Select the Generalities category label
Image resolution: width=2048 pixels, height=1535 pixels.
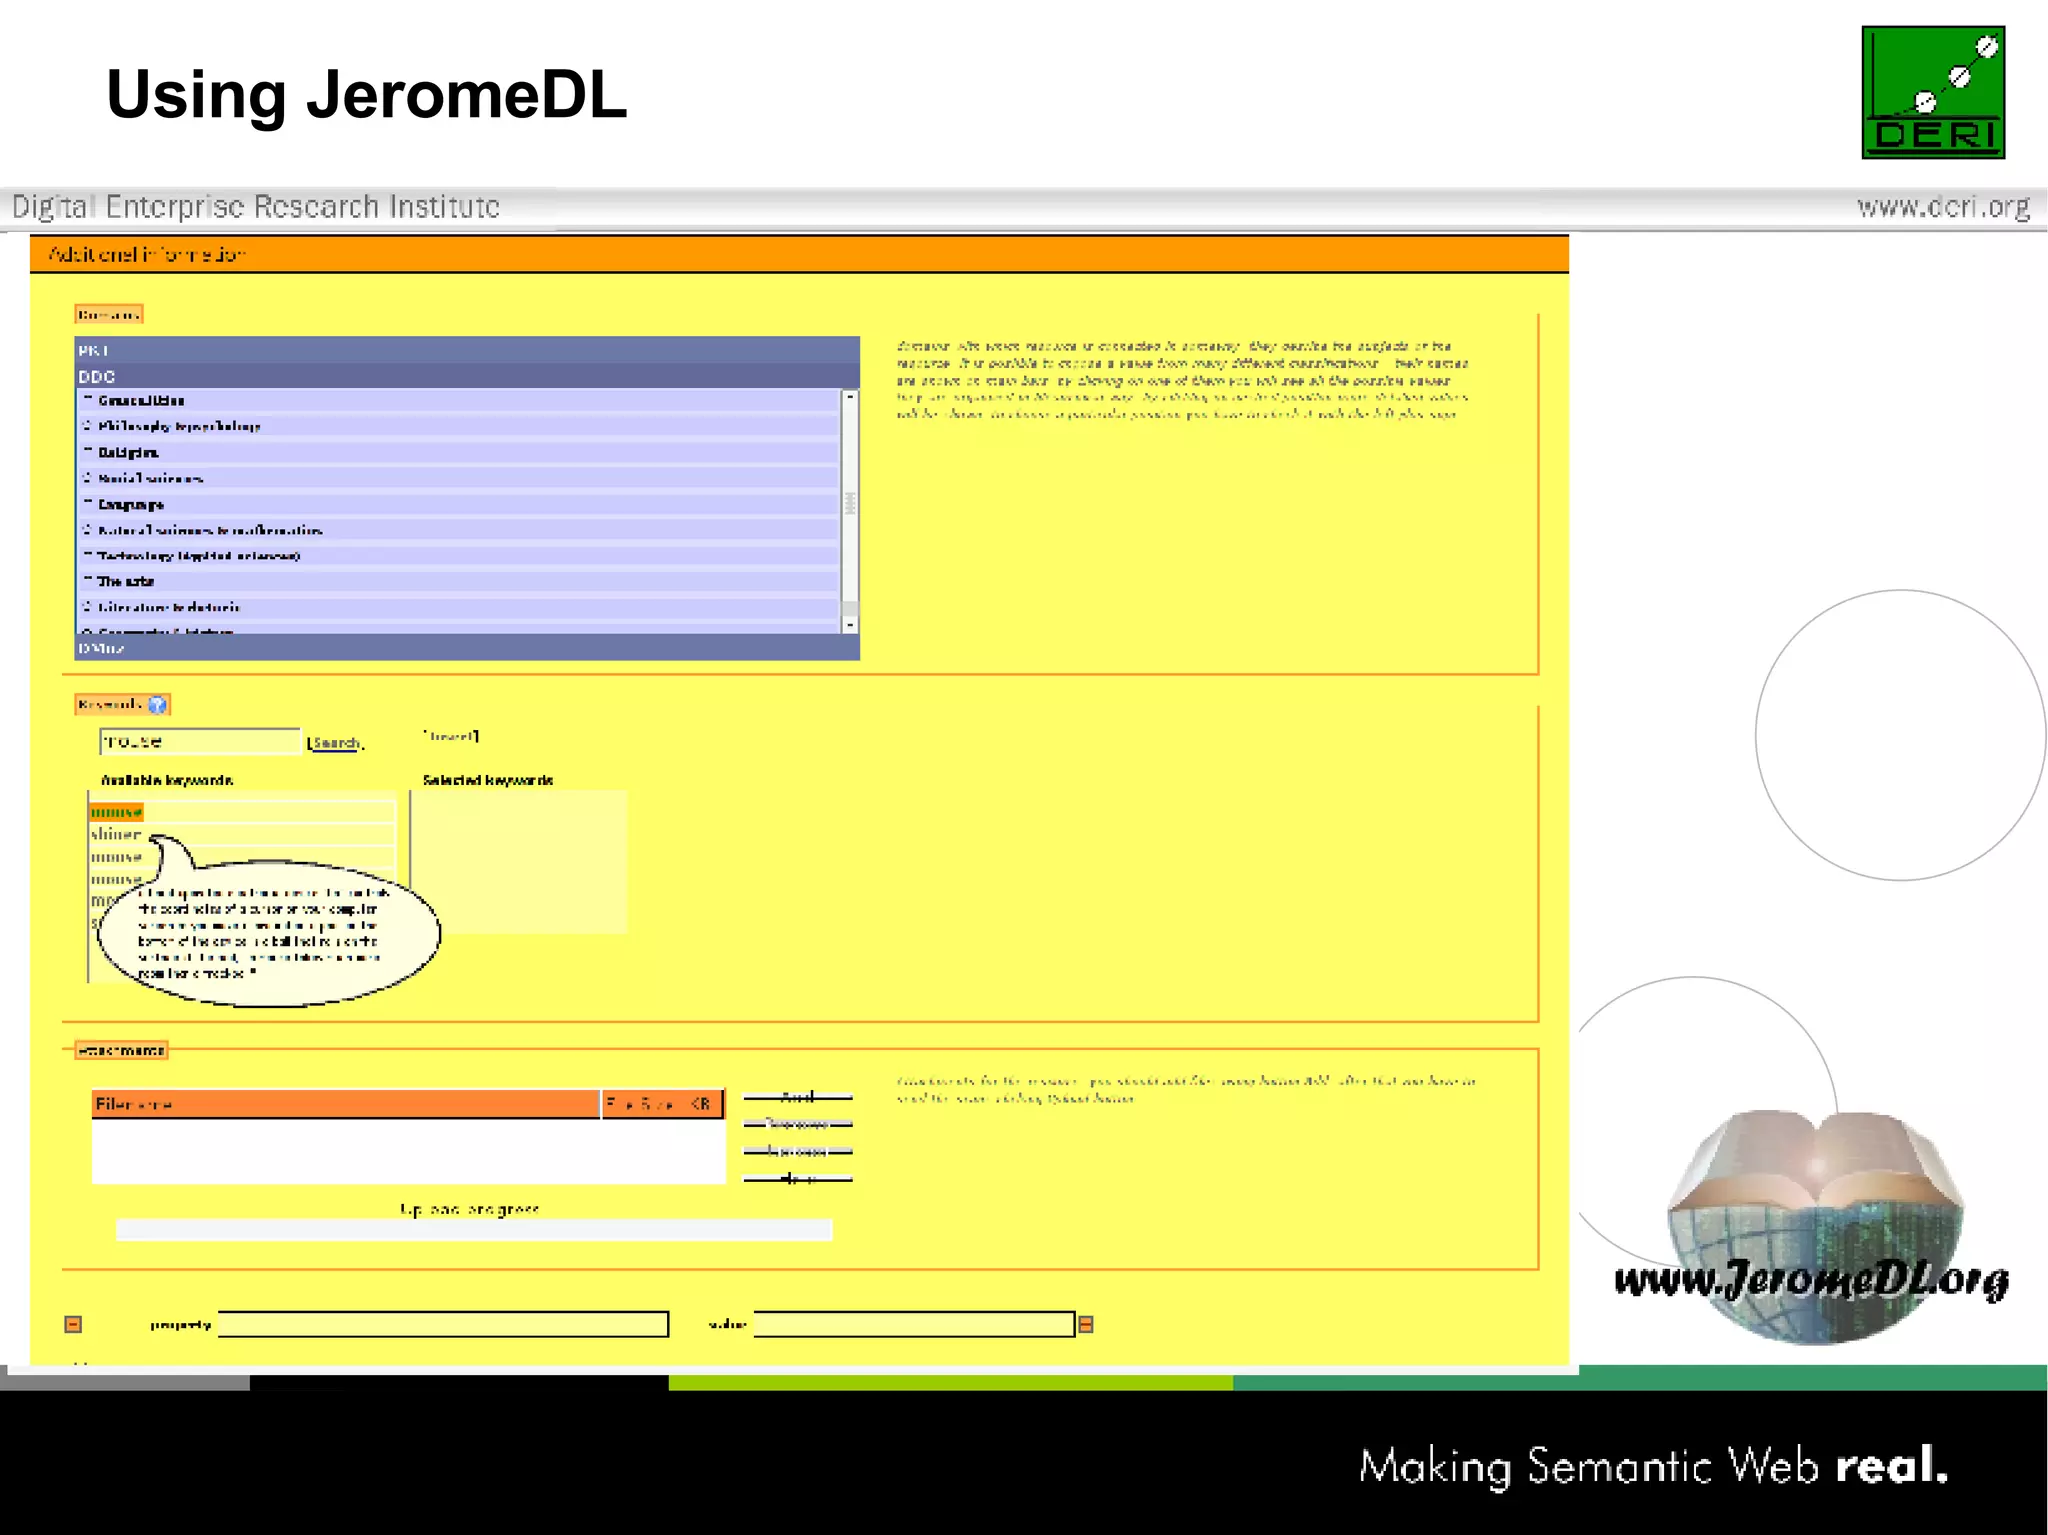(x=141, y=400)
